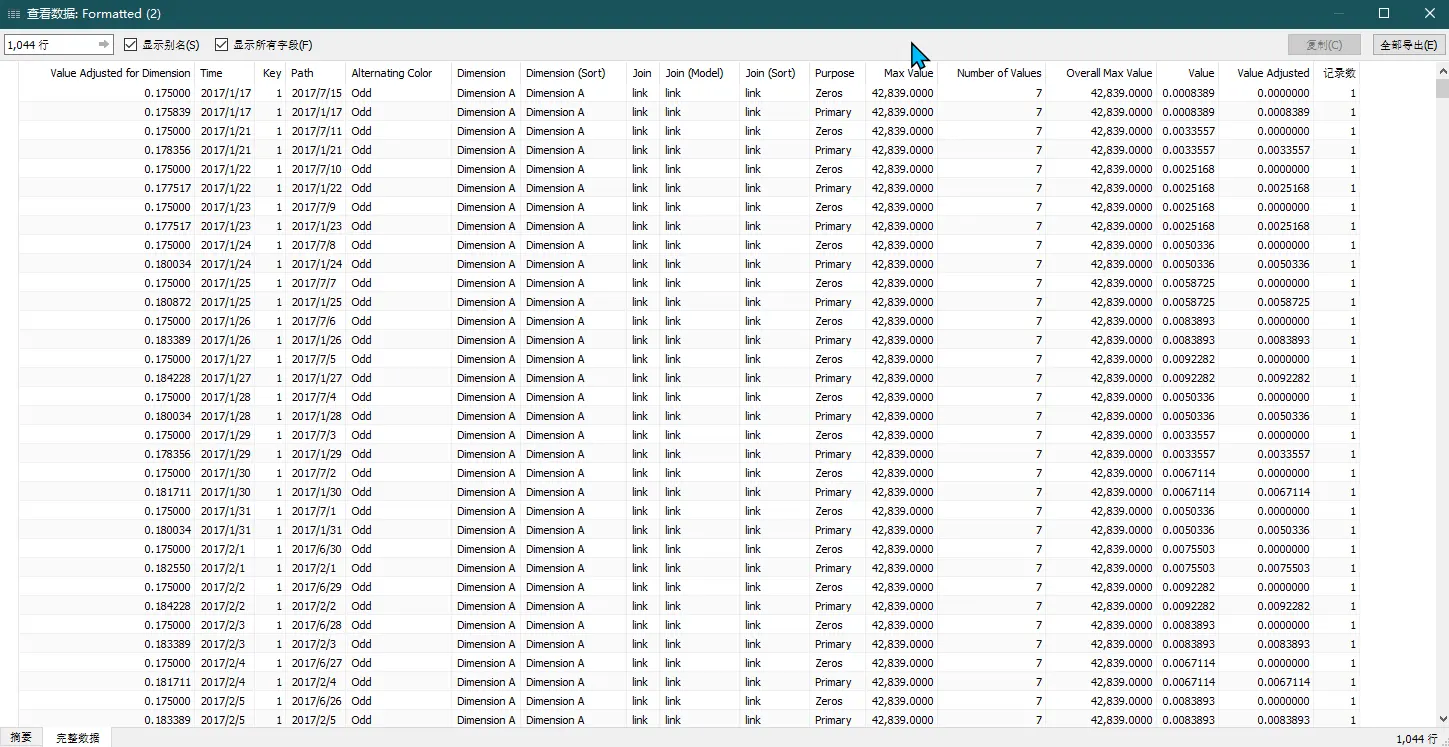This screenshot has width=1449, height=747.
Task: Select the path cell 2017/7/1
Action: click(316, 511)
